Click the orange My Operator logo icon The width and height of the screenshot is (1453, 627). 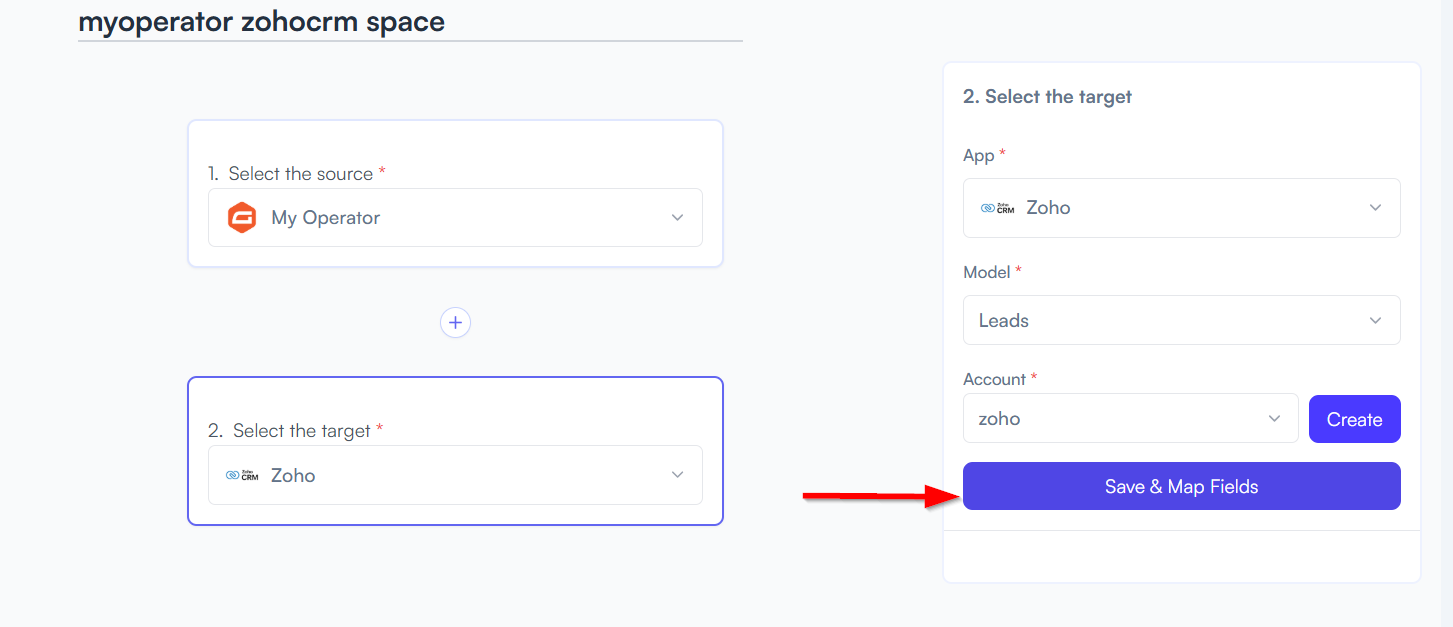242,218
